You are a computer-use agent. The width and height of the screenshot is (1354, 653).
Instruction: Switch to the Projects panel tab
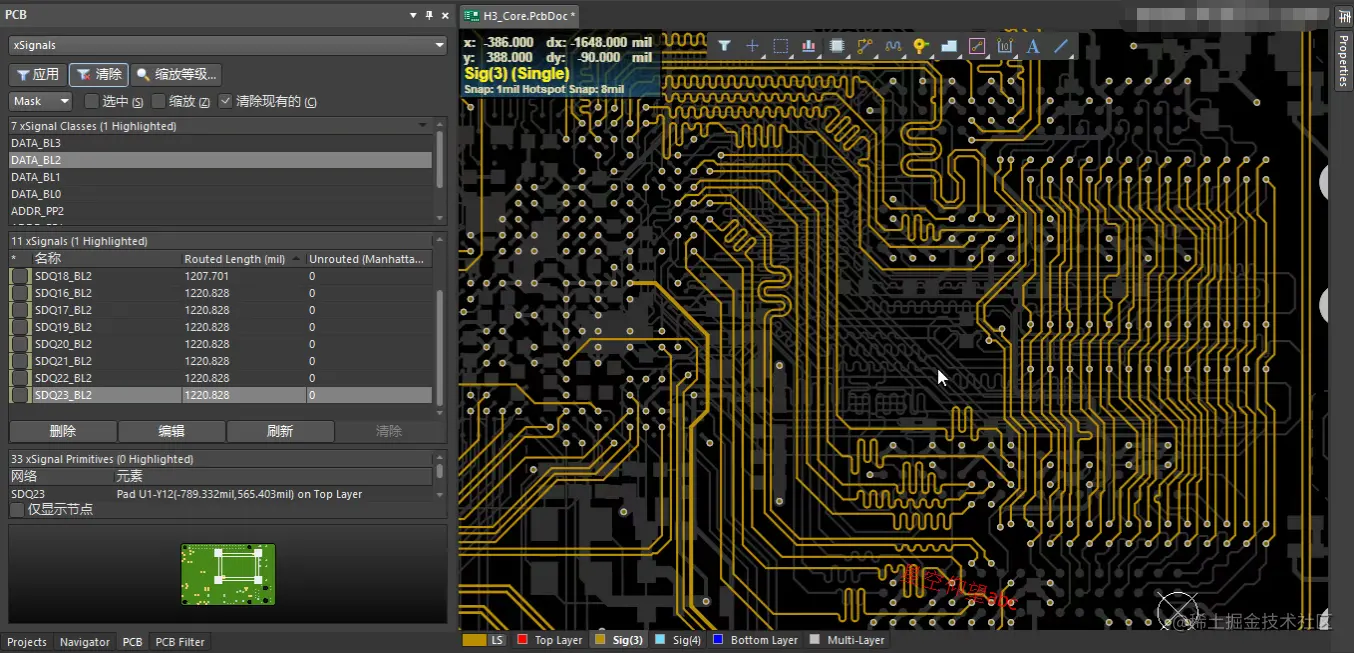tap(27, 642)
